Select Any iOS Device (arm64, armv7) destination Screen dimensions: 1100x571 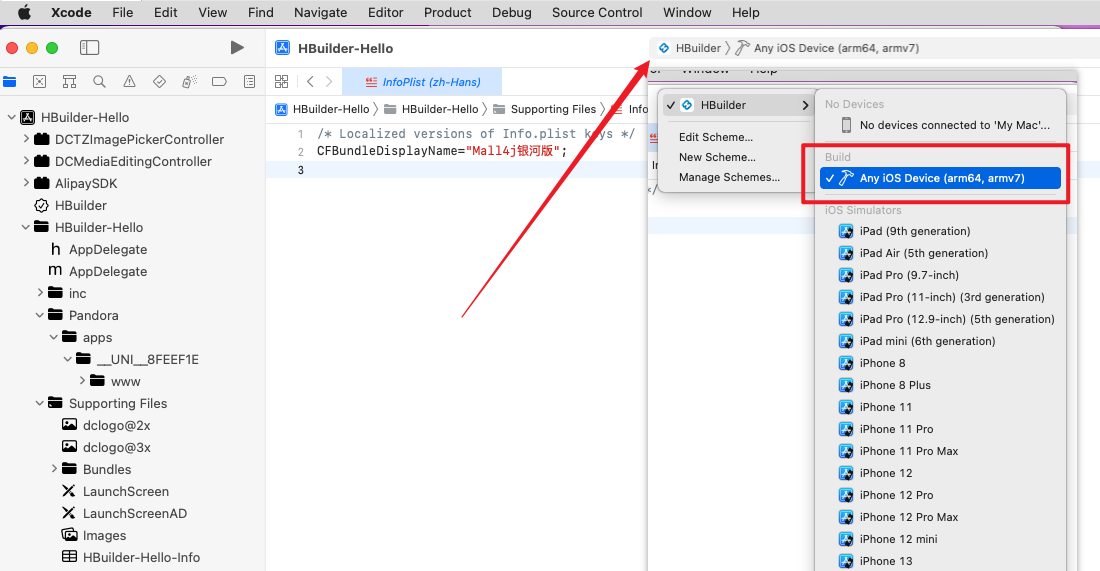[941, 178]
